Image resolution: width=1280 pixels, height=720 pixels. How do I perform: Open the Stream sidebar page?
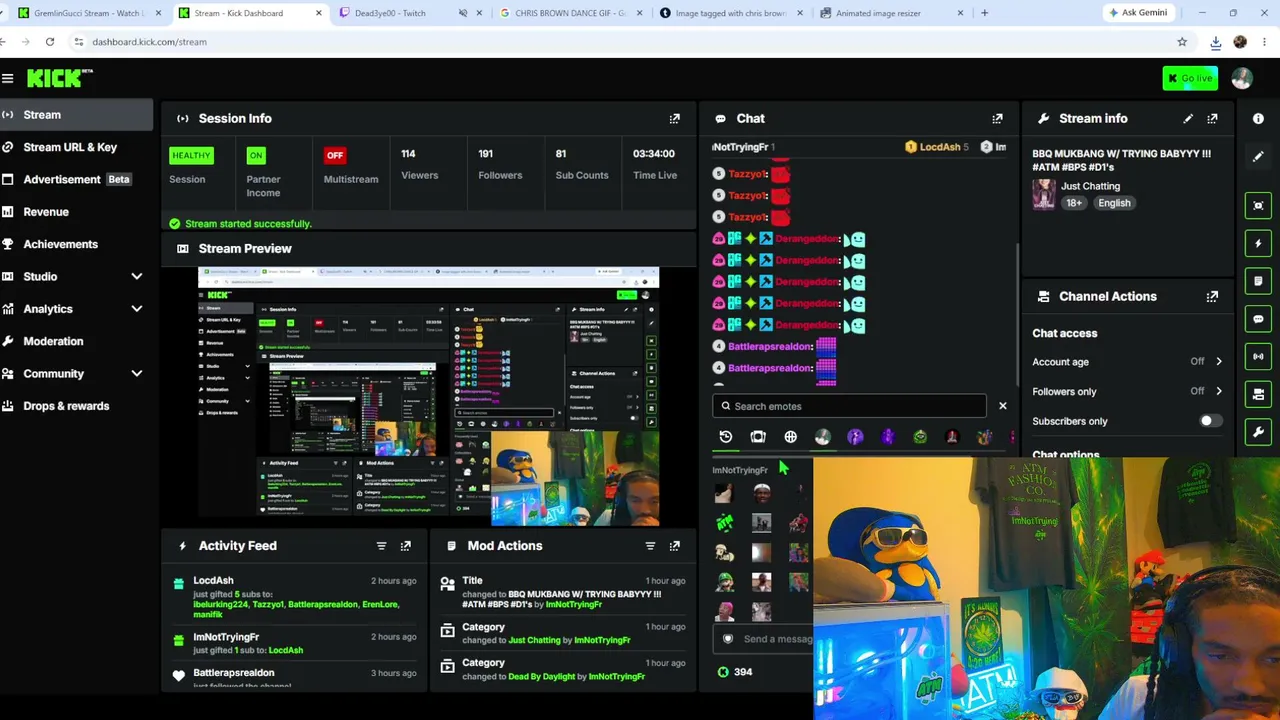tap(77, 115)
